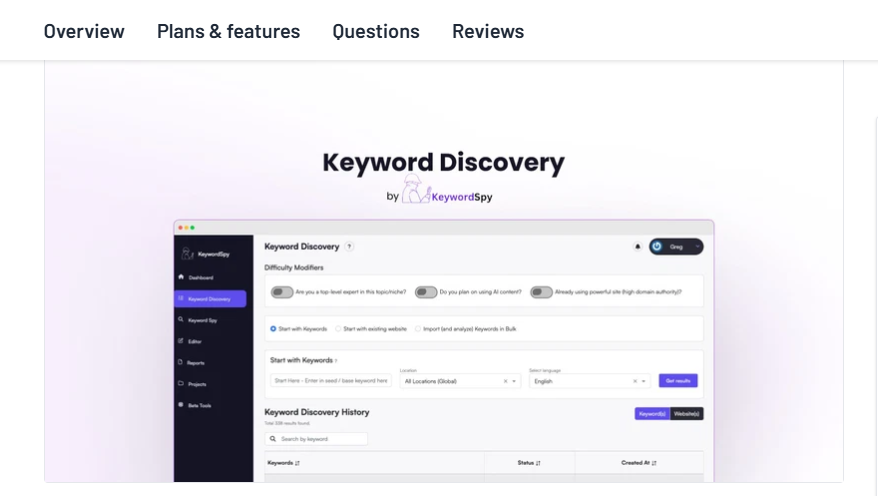Clear the All Locations selection with X
This screenshot has width=878, height=496.
pos(505,381)
